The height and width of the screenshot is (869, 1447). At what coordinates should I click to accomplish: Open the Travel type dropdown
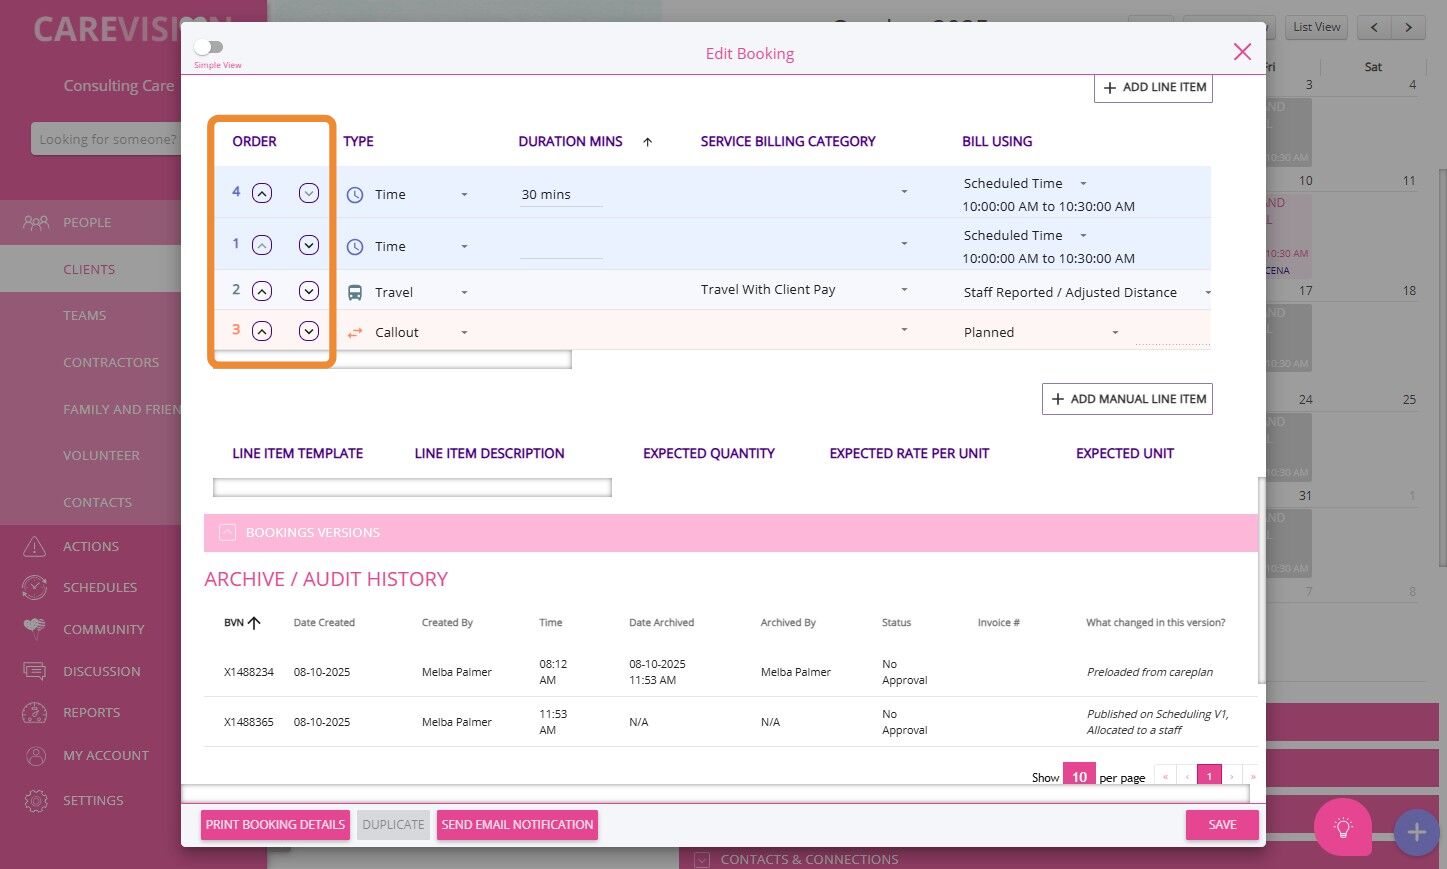click(x=464, y=292)
